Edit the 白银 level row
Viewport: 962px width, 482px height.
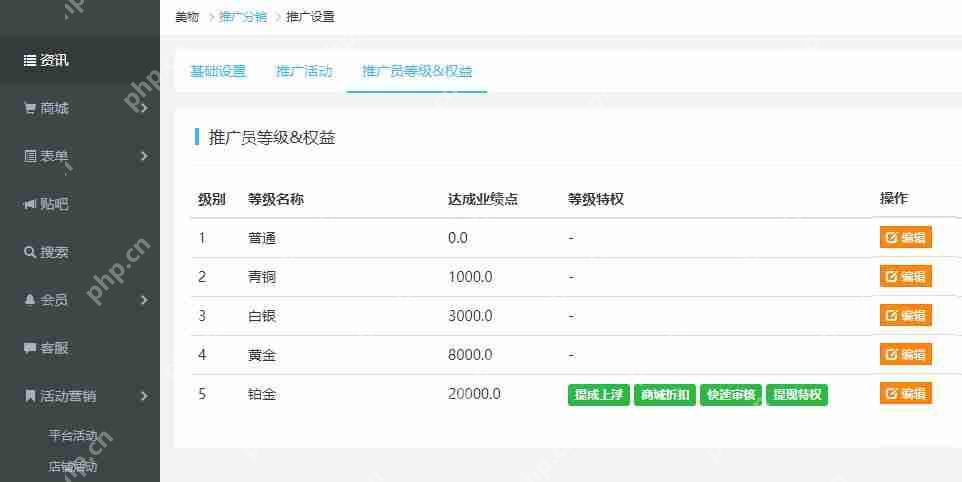pos(906,315)
